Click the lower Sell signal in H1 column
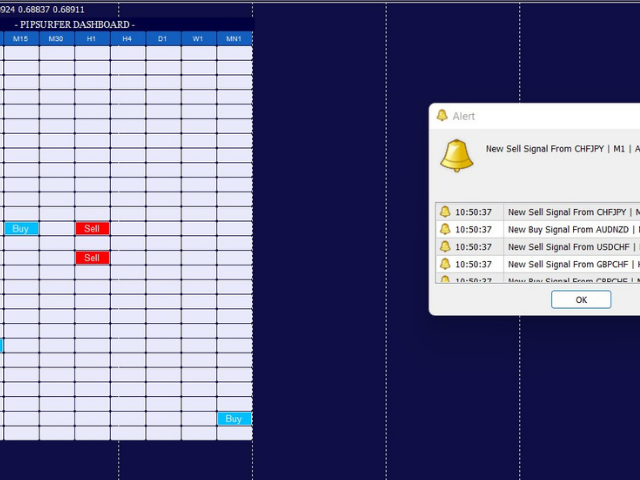 pyautogui.click(x=92, y=258)
